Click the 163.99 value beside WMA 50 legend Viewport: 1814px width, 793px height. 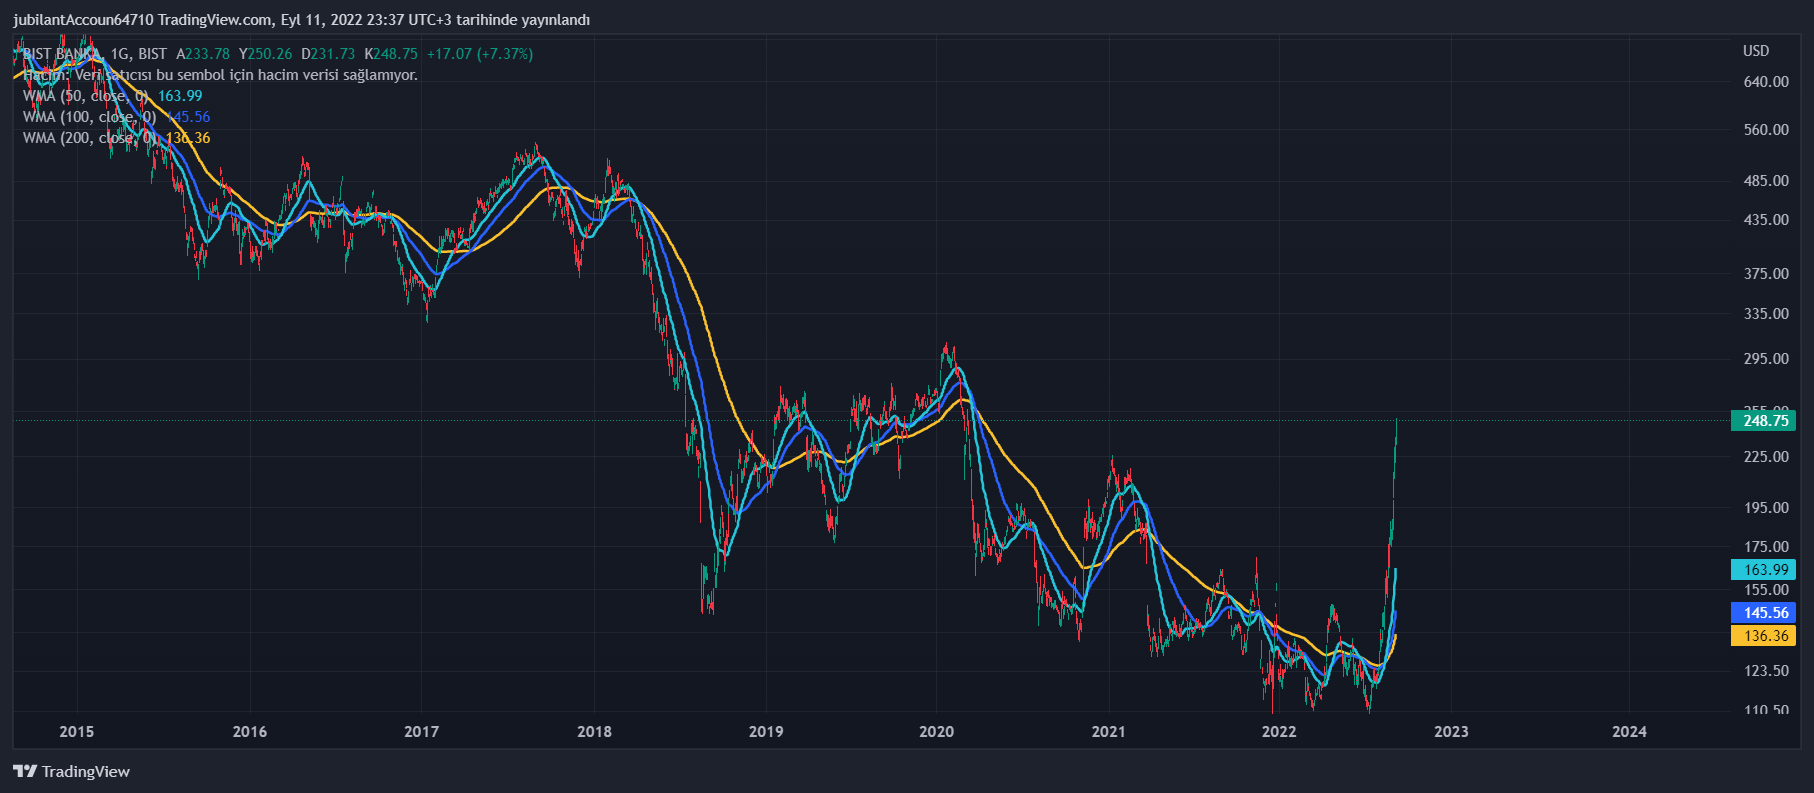click(180, 96)
